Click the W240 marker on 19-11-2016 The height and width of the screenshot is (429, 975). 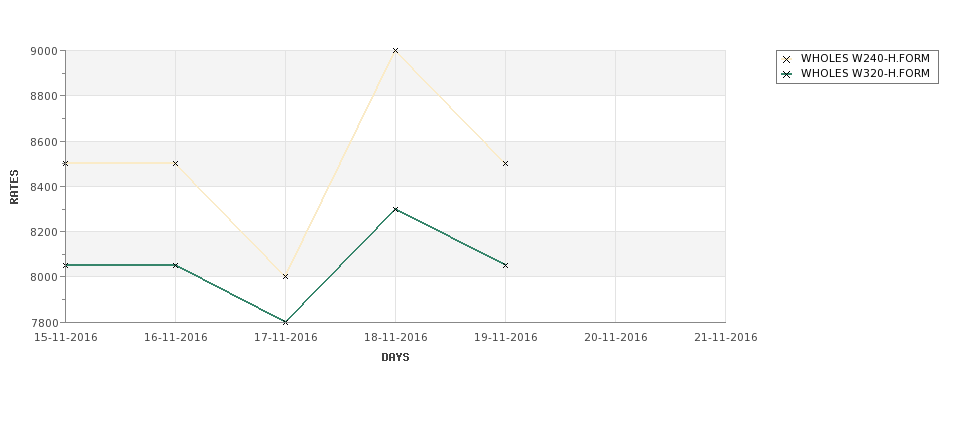click(506, 164)
